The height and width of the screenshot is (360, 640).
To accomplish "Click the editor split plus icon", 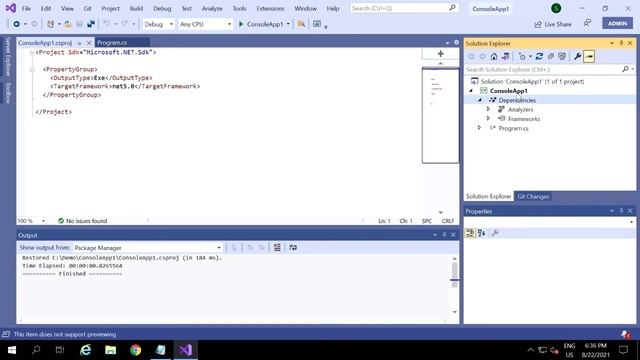I will (x=440, y=53).
